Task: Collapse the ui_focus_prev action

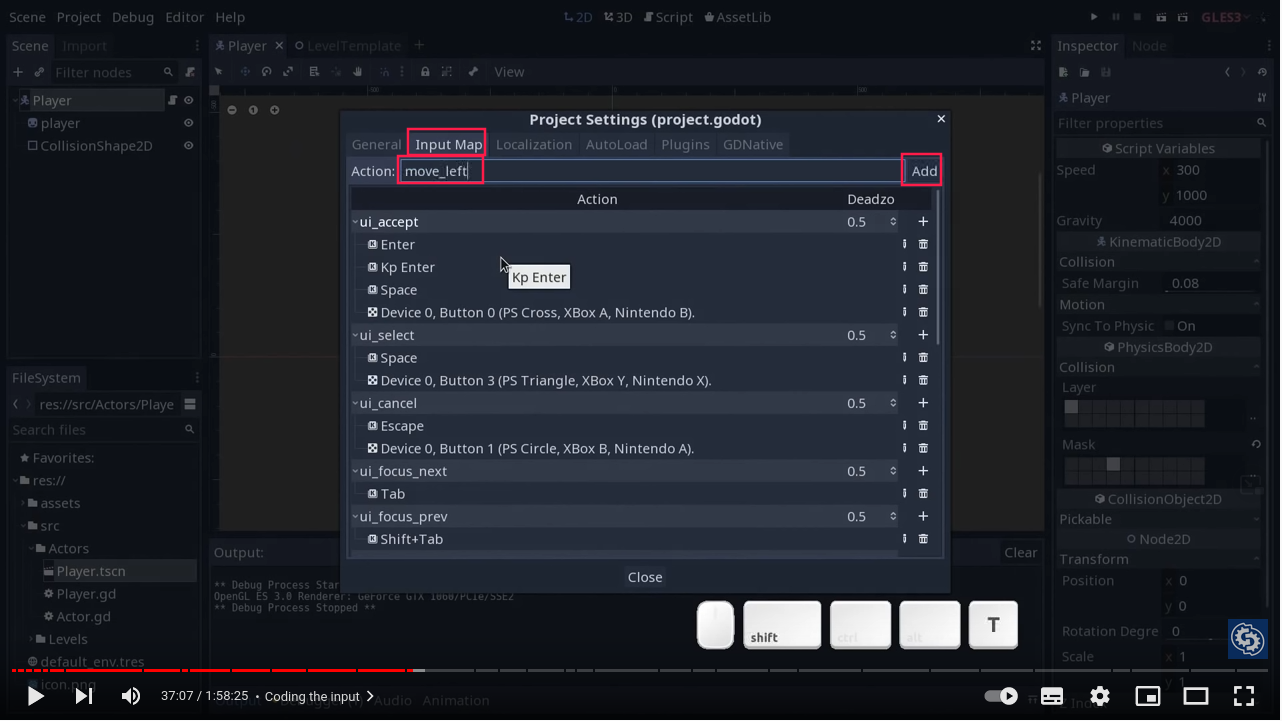Action: coord(354,516)
